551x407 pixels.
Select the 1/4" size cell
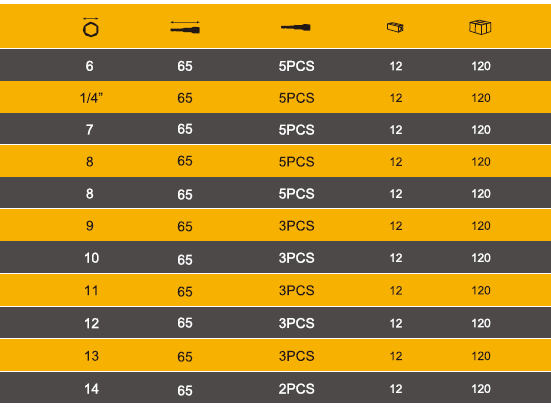click(91, 98)
